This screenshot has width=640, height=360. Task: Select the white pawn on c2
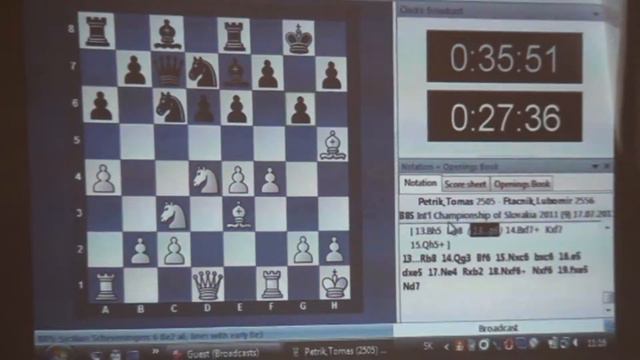(x=173, y=251)
